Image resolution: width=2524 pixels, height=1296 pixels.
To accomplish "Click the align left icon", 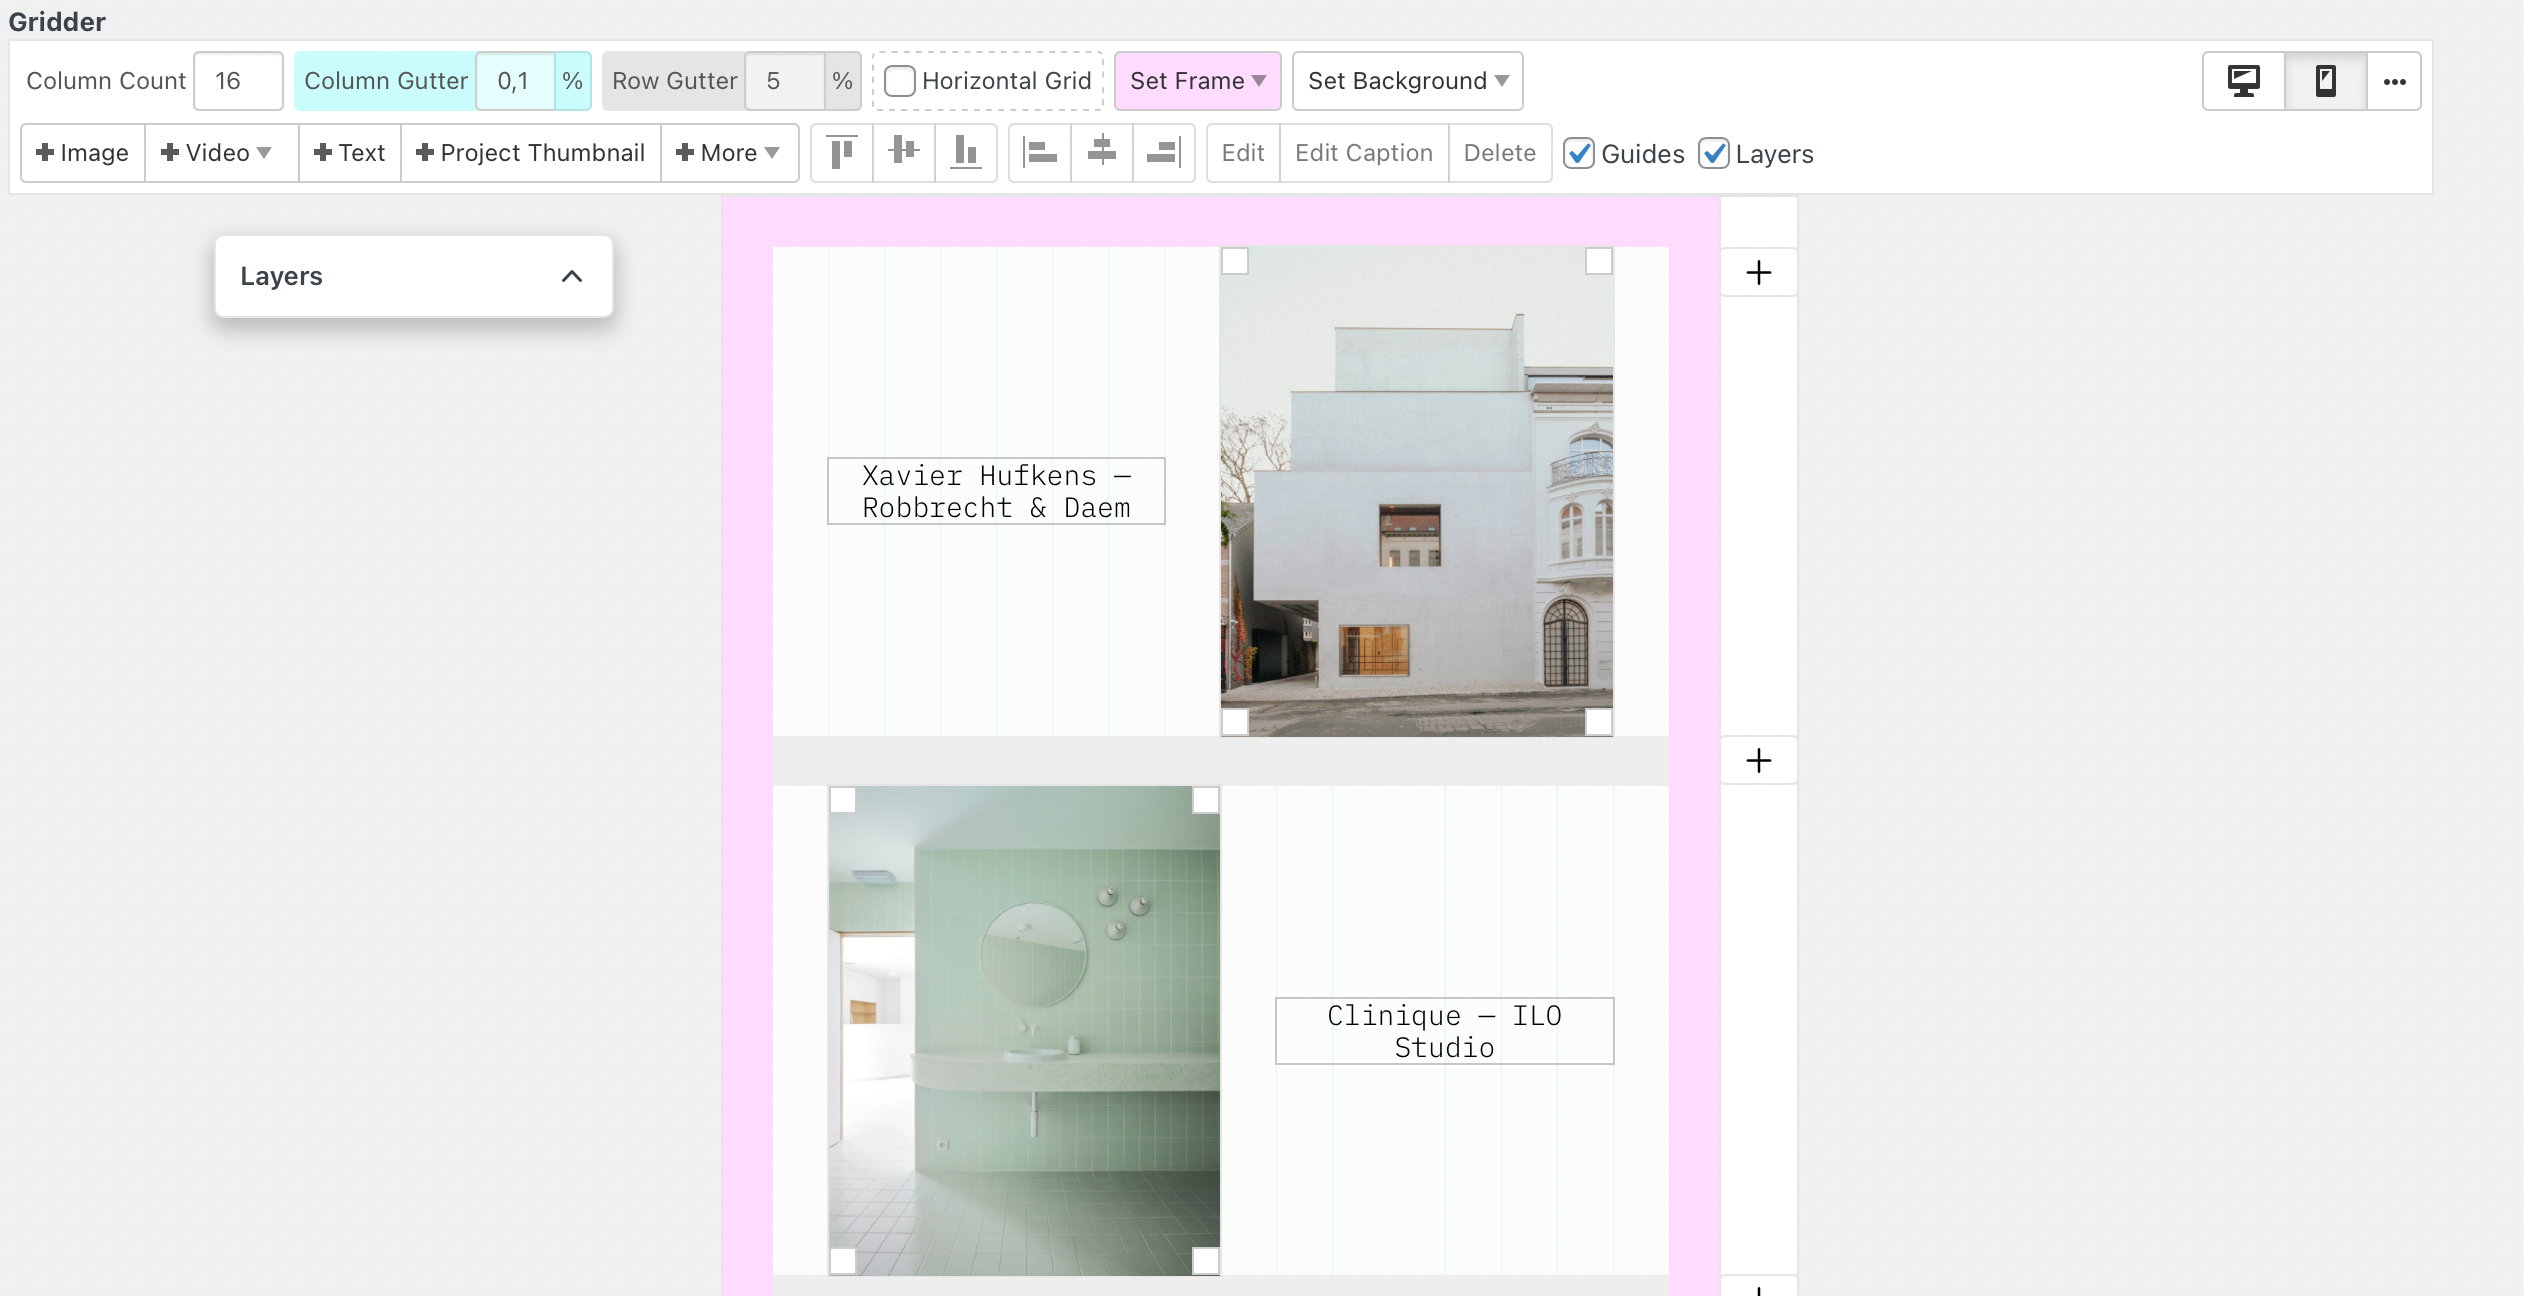I will click(x=1040, y=153).
